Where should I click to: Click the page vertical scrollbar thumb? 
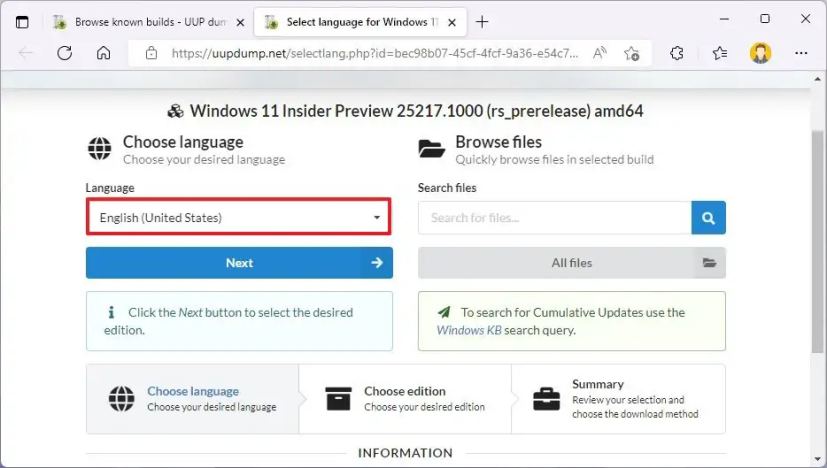(x=817, y=240)
